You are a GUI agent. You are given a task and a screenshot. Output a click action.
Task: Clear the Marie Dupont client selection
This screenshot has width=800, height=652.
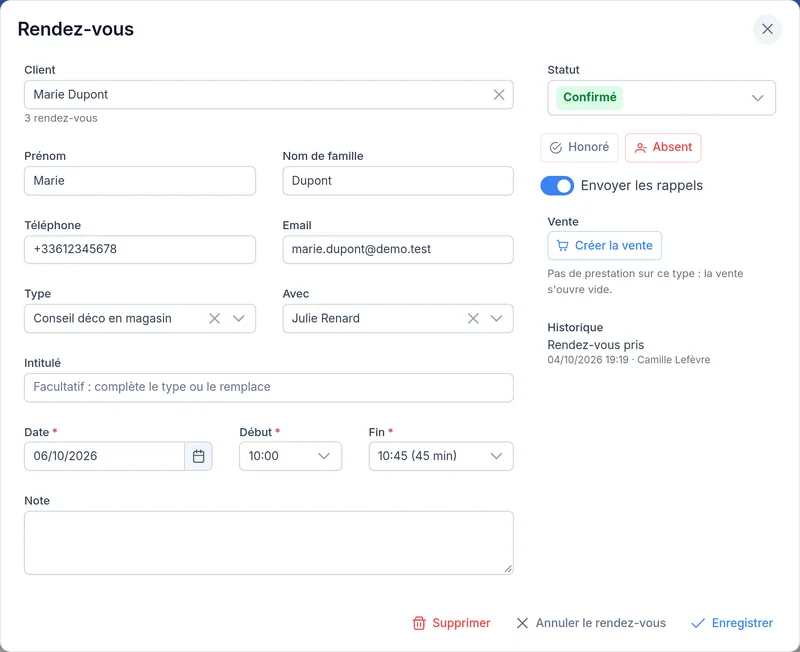pyautogui.click(x=498, y=94)
